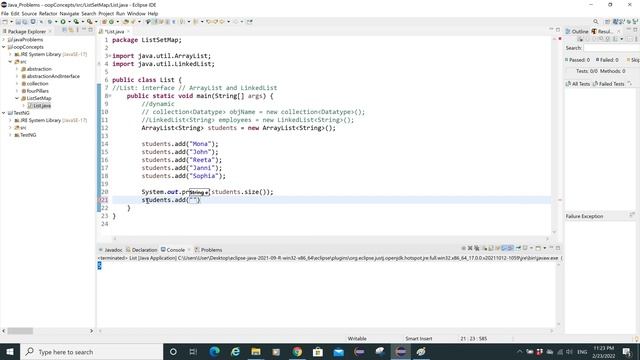Maximize the Console view panel
640x360 pixels.
coord(558,248)
